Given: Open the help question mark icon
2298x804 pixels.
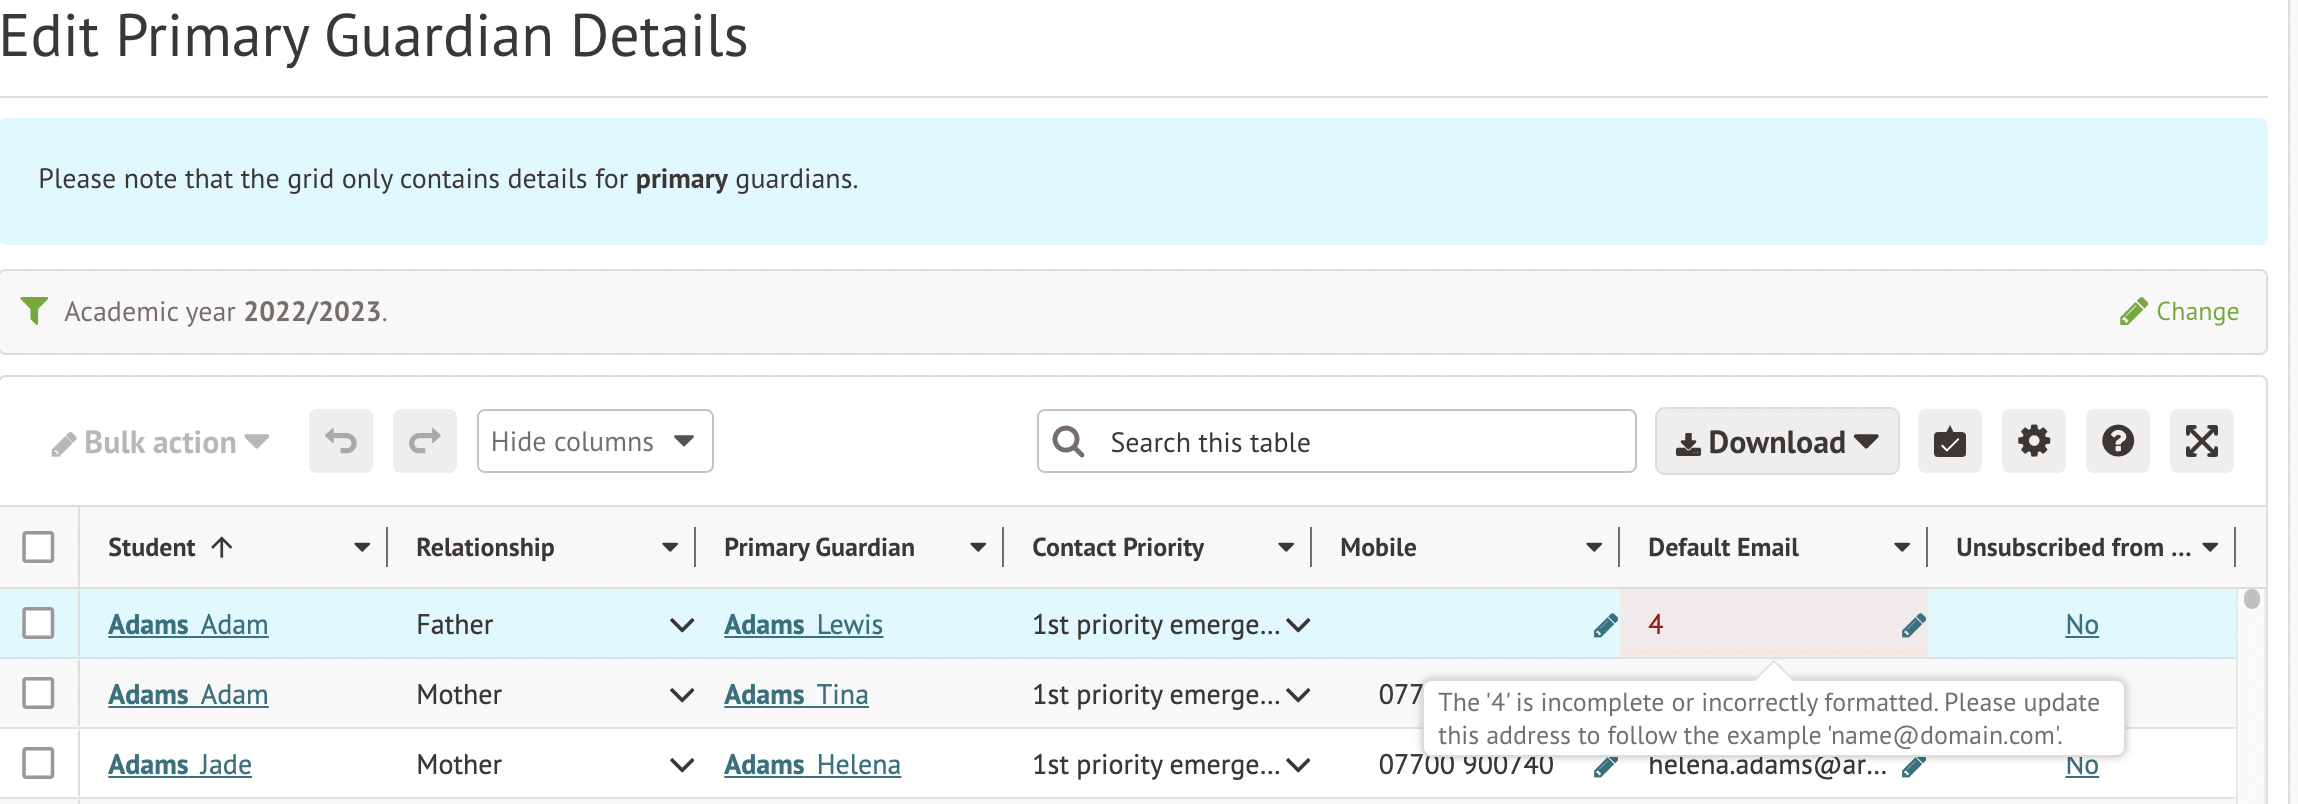Looking at the screenshot, I should point(2117,441).
